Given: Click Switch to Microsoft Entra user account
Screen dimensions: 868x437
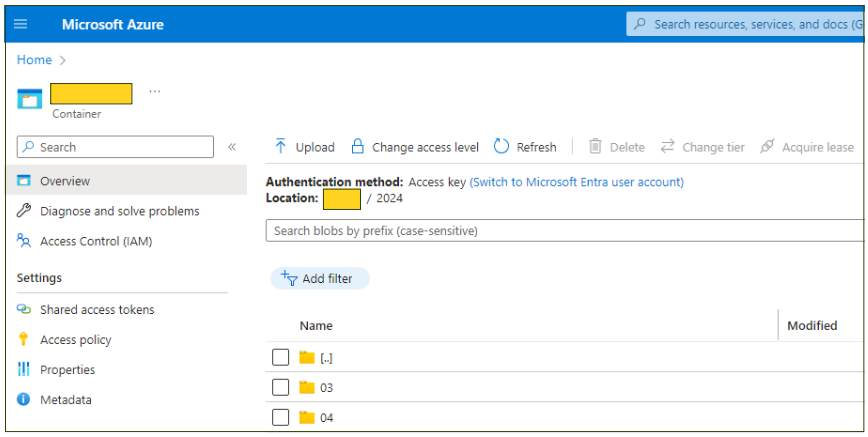Looking at the screenshot, I should pyautogui.click(x=576, y=182).
